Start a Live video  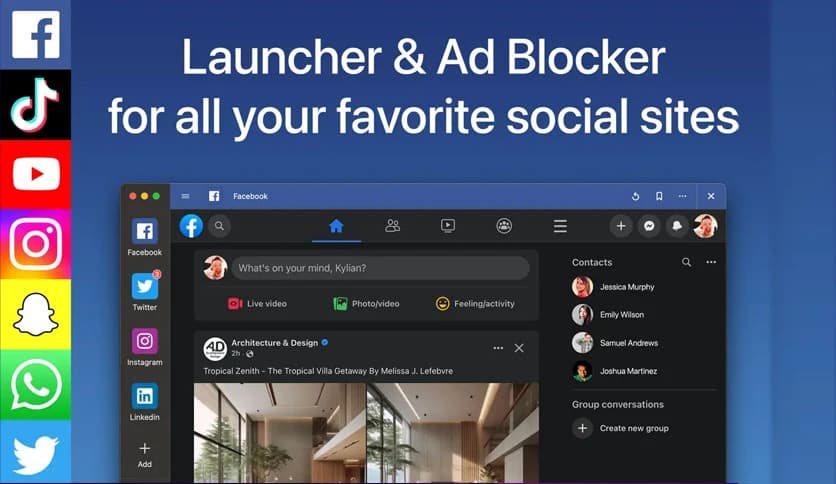tap(258, 303)
